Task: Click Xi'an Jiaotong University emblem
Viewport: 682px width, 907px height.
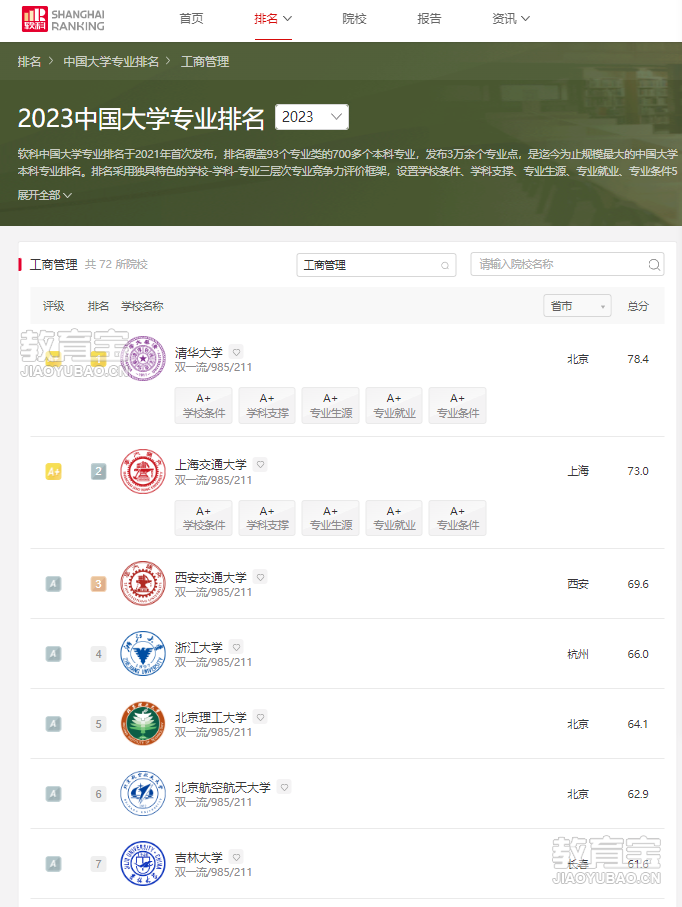Action: [x=143, y=584]
